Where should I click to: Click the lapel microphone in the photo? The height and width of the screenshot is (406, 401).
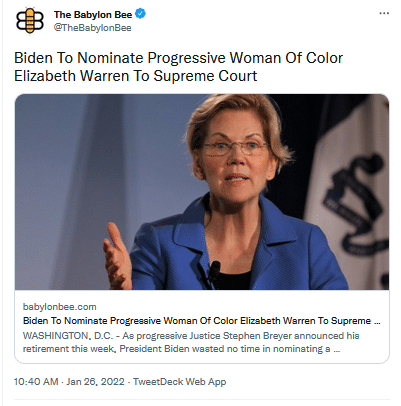[x=214, y=271]
